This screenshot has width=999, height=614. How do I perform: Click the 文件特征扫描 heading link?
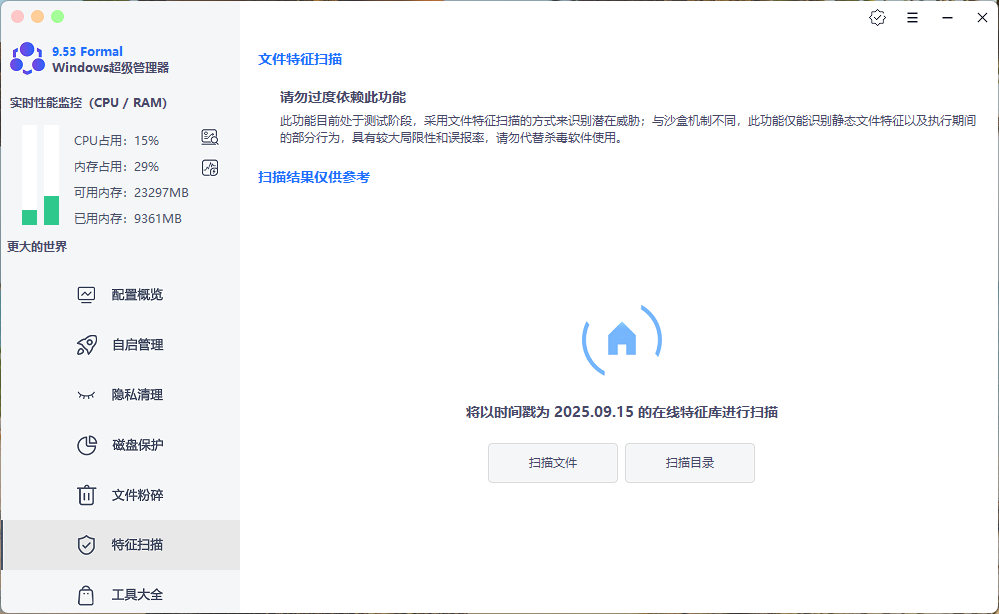pos(299,58)
